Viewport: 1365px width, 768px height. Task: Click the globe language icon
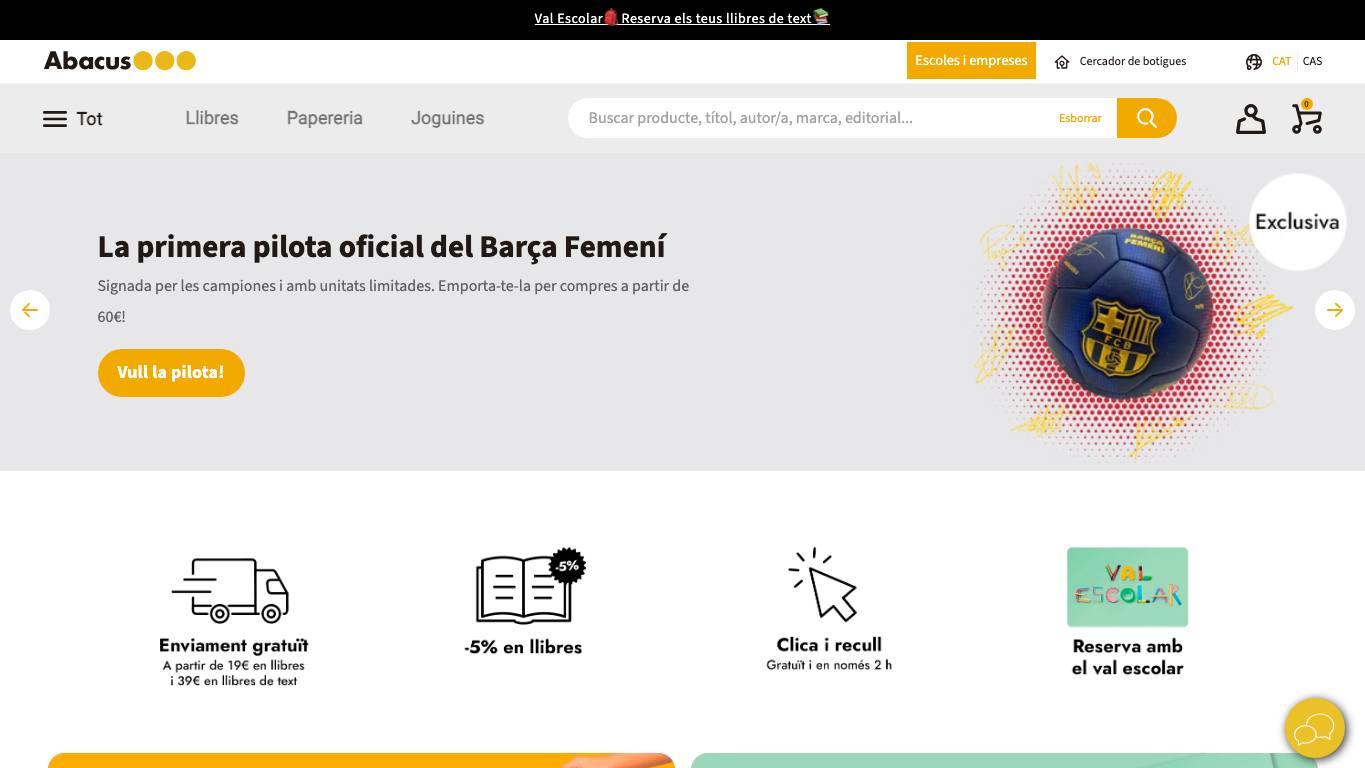pos(1254,62)
